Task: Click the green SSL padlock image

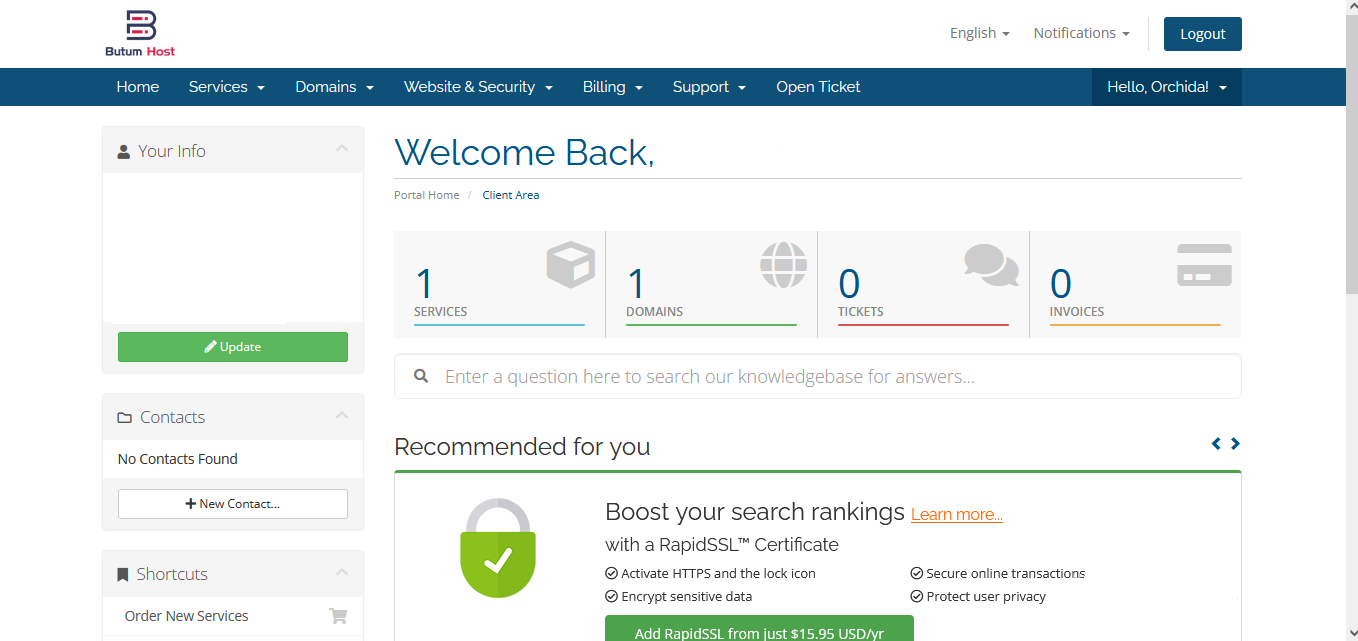Action: pyautogui.click(x=498, y=548)
